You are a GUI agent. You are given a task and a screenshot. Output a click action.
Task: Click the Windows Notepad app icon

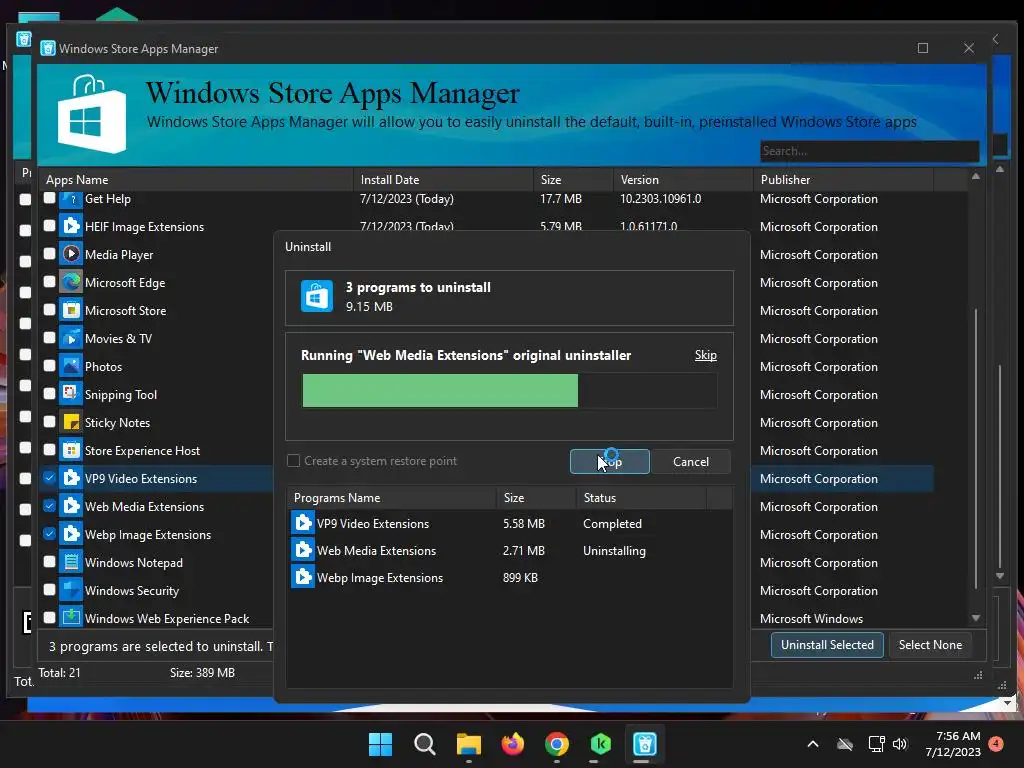pyautogui.click(x=71, y=562)
